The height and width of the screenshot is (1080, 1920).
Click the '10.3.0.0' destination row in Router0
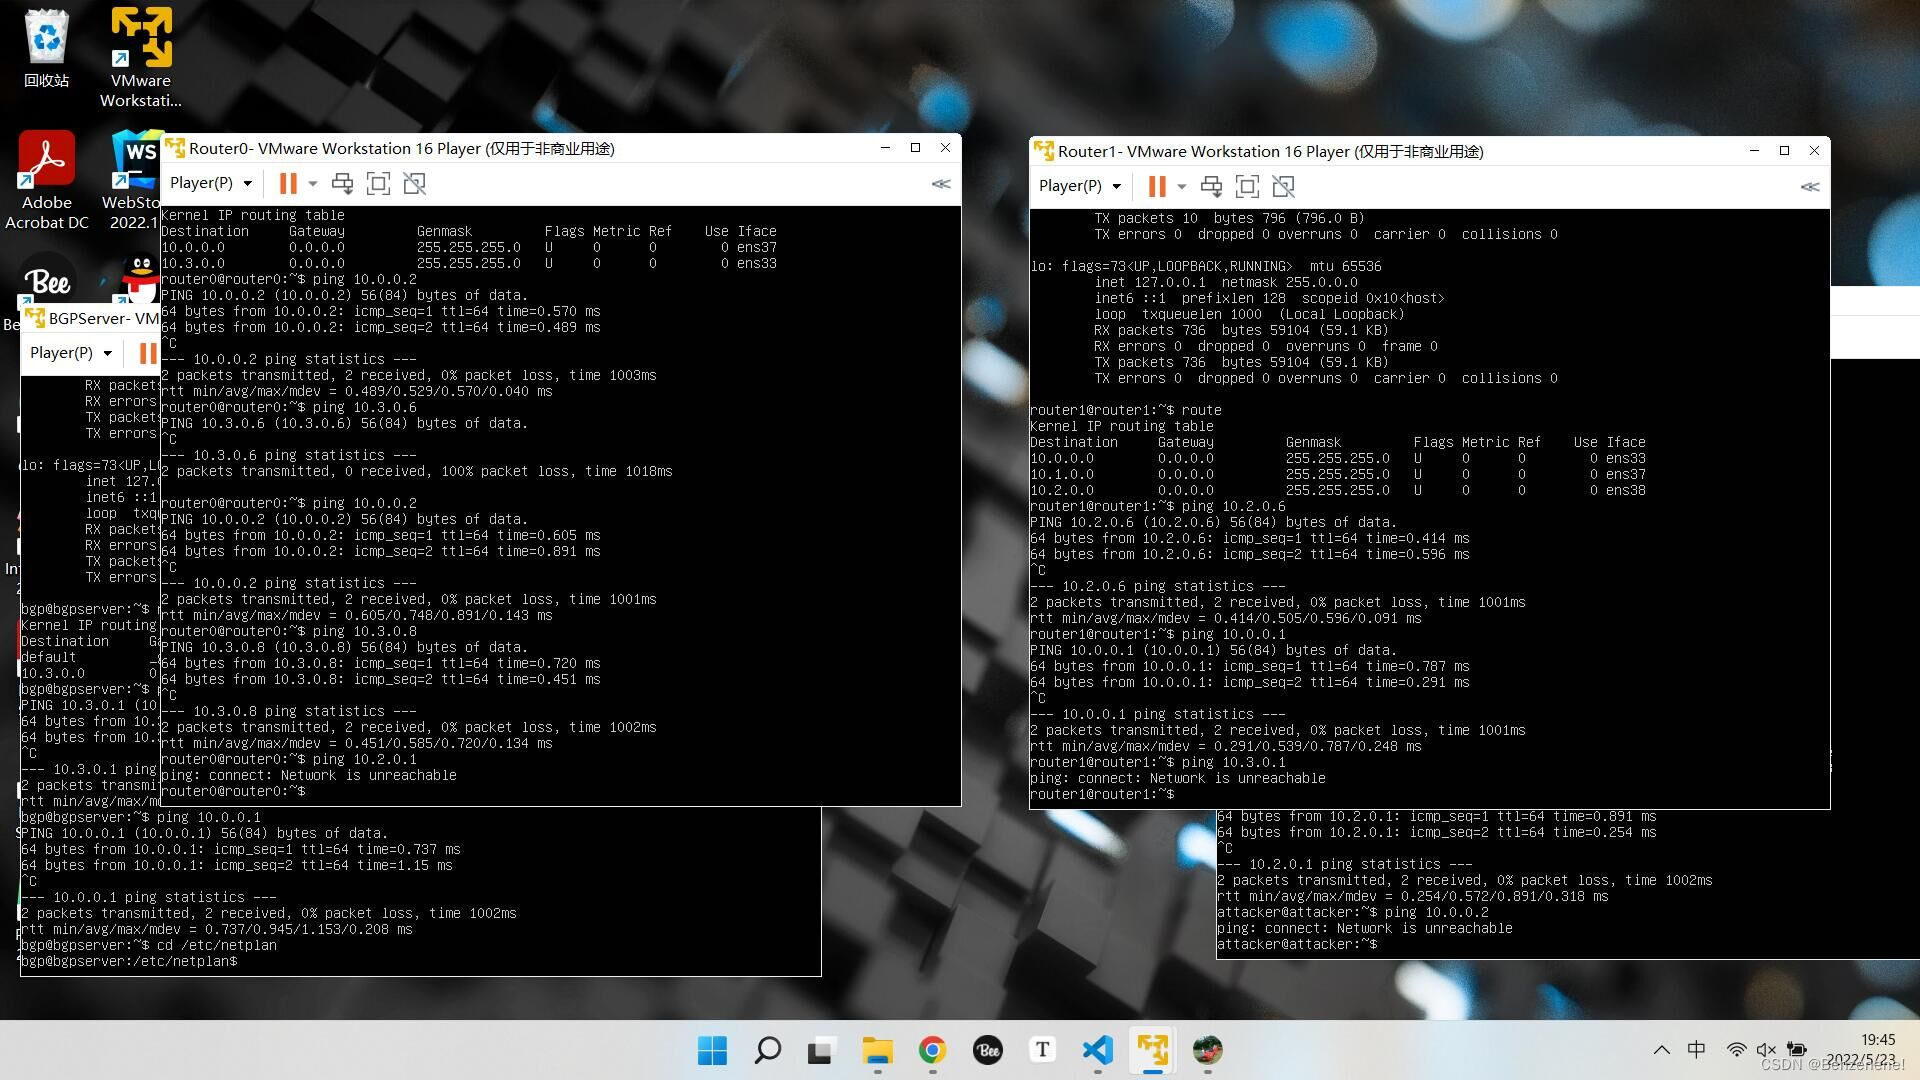pos(469,263)
